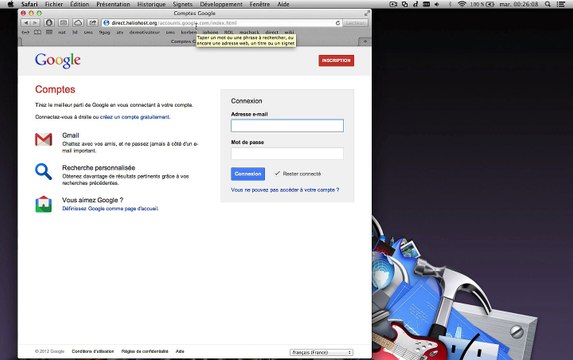The image size is (573, 360).
Task: Click the Share toolbar icon
Action: click(x=92, y=23)
